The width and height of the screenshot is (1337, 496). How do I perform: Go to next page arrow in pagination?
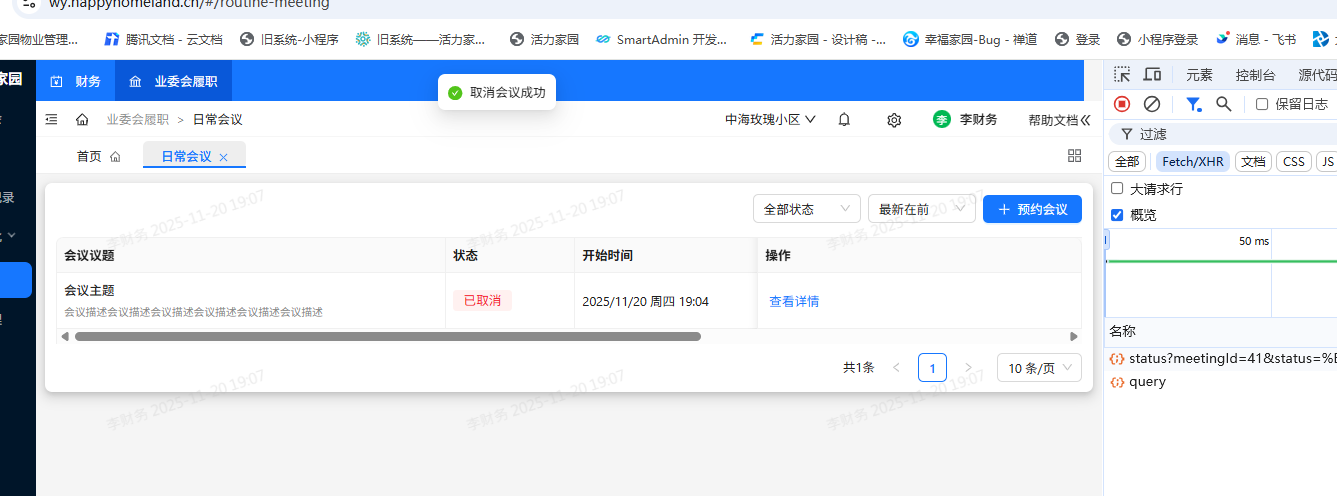pyautogui.click(x=968, y=368)
